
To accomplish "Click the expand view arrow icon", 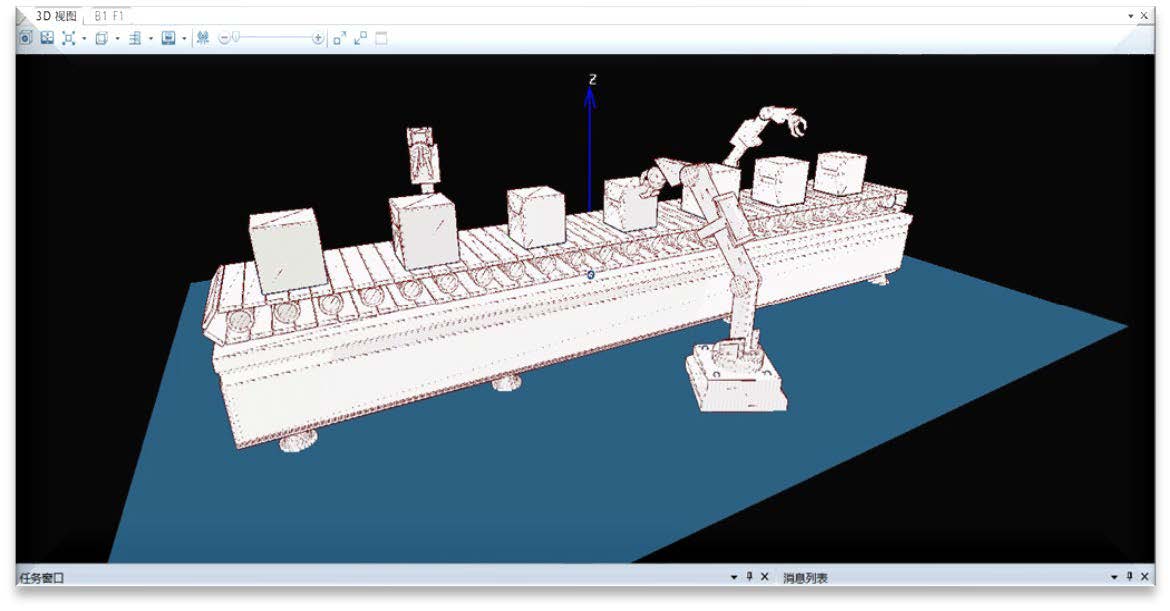I will (340, 38).
